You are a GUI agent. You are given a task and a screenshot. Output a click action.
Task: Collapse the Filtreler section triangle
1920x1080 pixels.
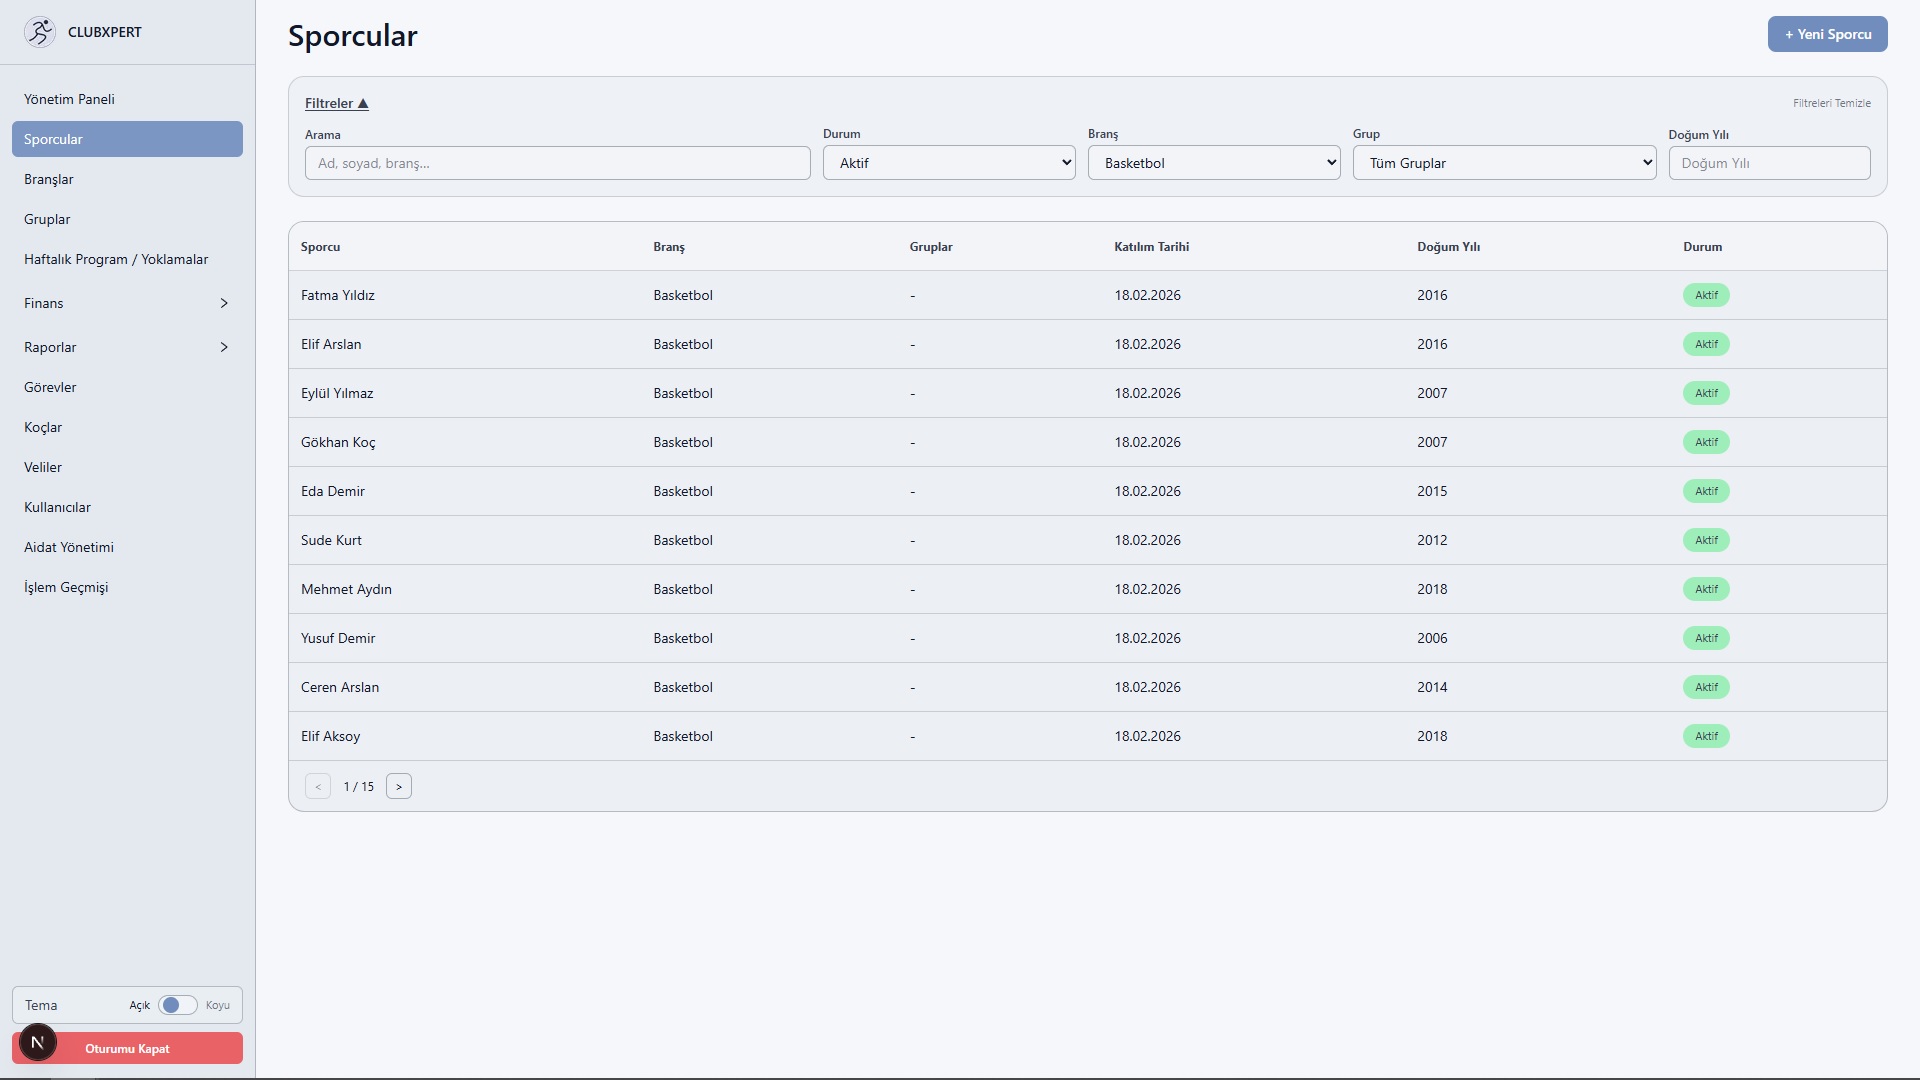363,103
